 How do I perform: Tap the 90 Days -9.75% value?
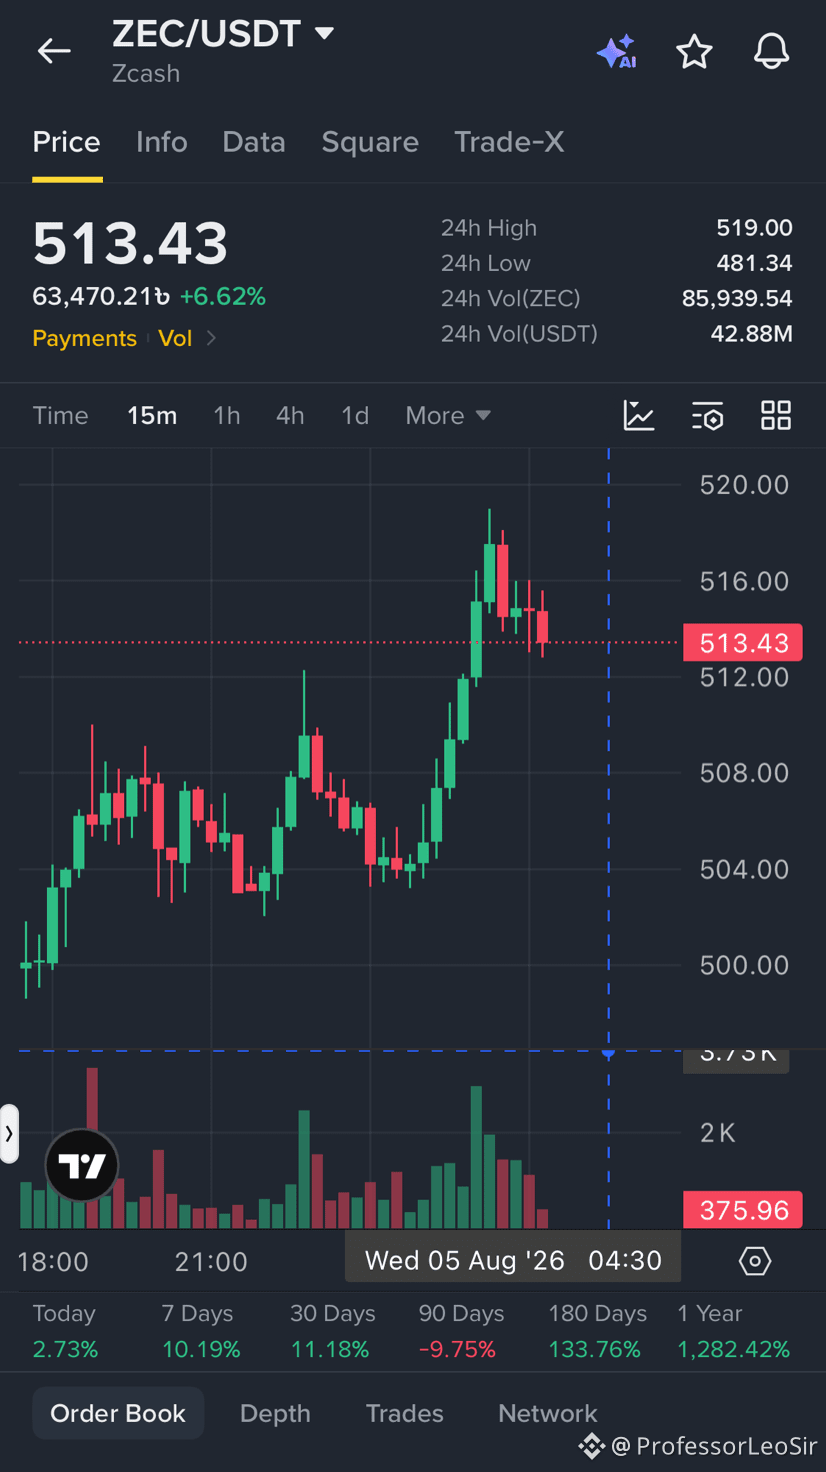click(x=457, y=1349)
